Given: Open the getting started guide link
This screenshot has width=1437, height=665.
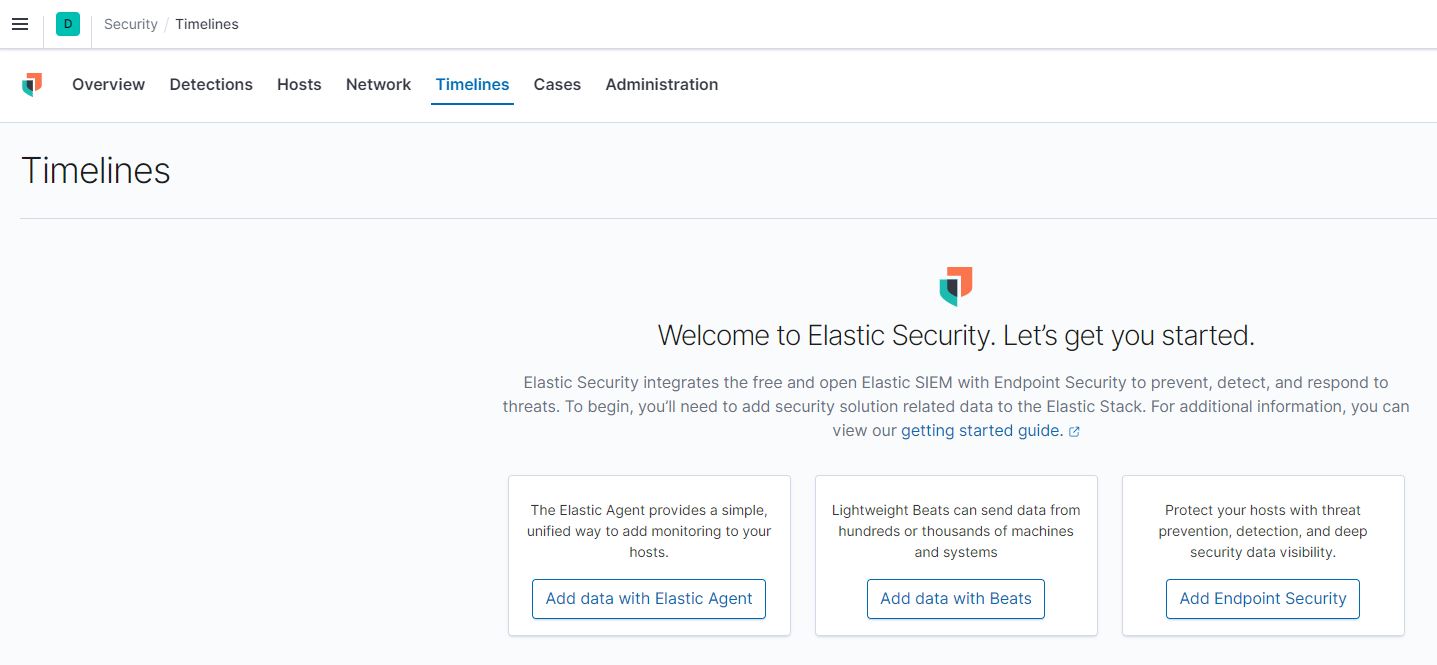Looking at the screenshot, I should 980,430.
